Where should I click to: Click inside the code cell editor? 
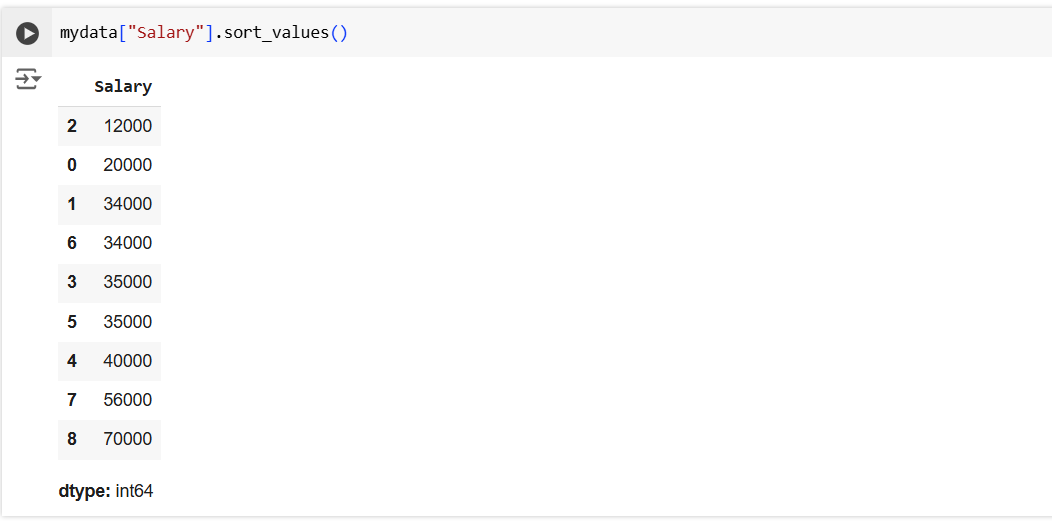click(x=600, y=33)
